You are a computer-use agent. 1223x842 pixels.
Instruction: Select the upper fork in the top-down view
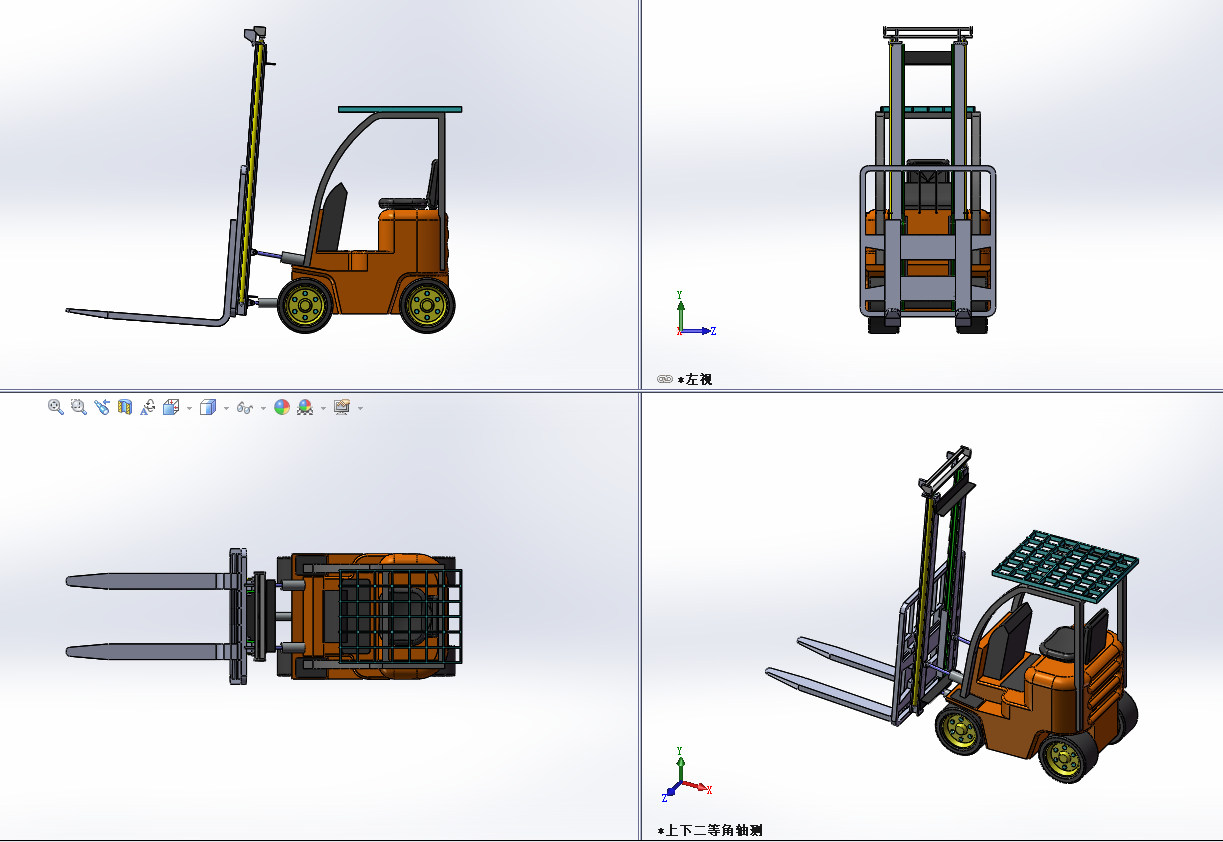(x=147, y=580)
